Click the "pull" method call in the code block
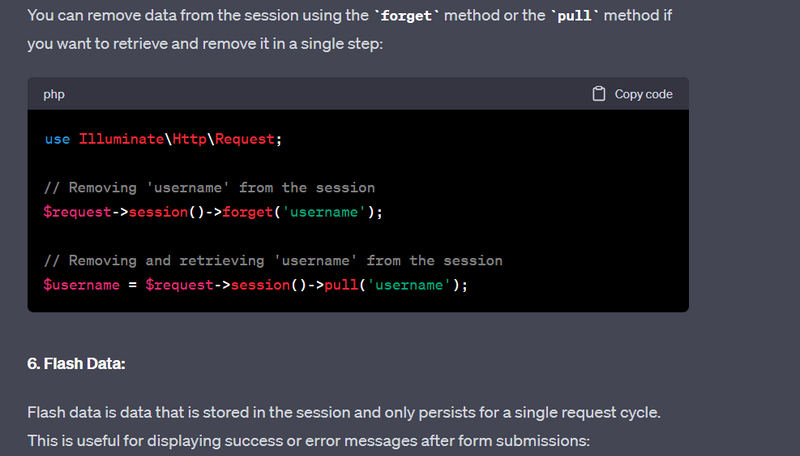Image resolution: width=800 pixels, height=456 pixels. [341, 285]
